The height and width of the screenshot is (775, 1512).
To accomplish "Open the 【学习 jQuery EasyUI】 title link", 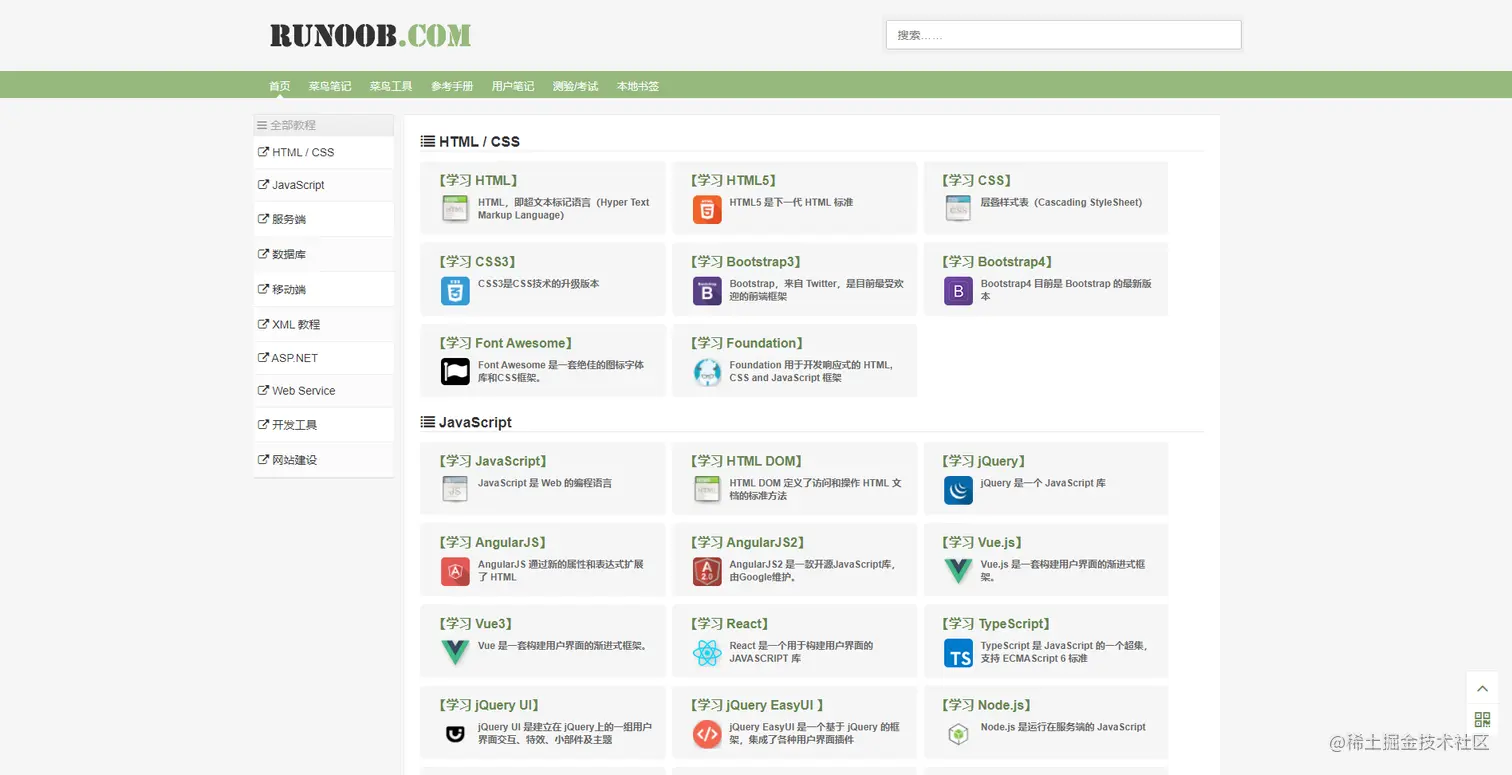I will pos(758,704).
